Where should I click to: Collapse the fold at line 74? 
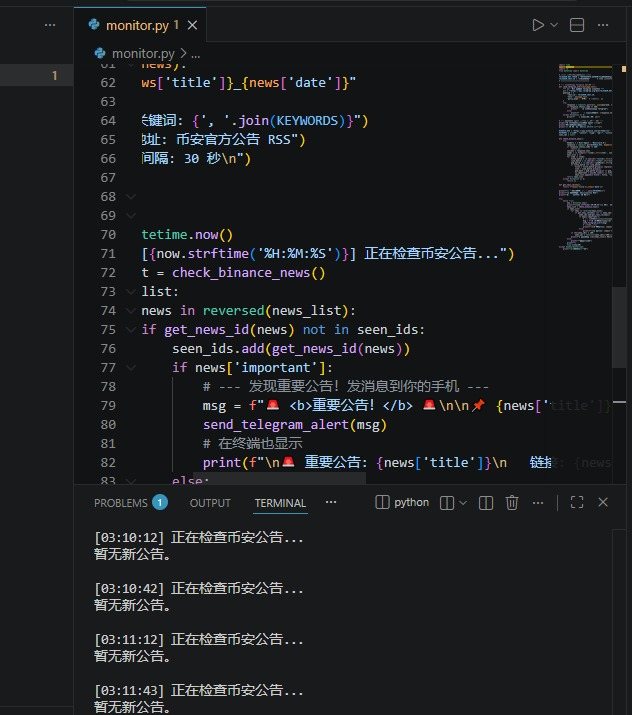pos(131,311)
